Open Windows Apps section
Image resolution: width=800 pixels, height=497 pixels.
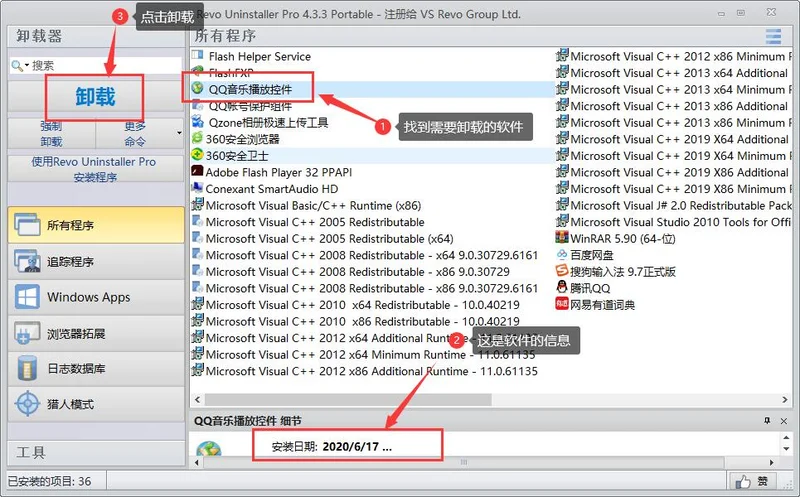96,297
